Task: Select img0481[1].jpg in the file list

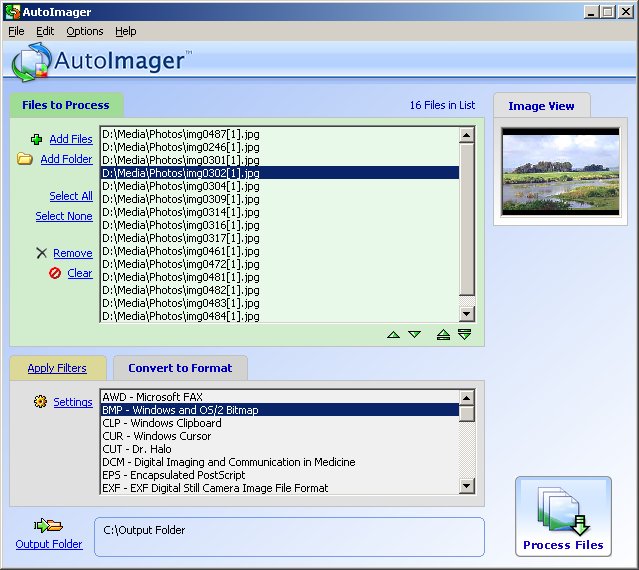Action: click(x=280, y=277)
